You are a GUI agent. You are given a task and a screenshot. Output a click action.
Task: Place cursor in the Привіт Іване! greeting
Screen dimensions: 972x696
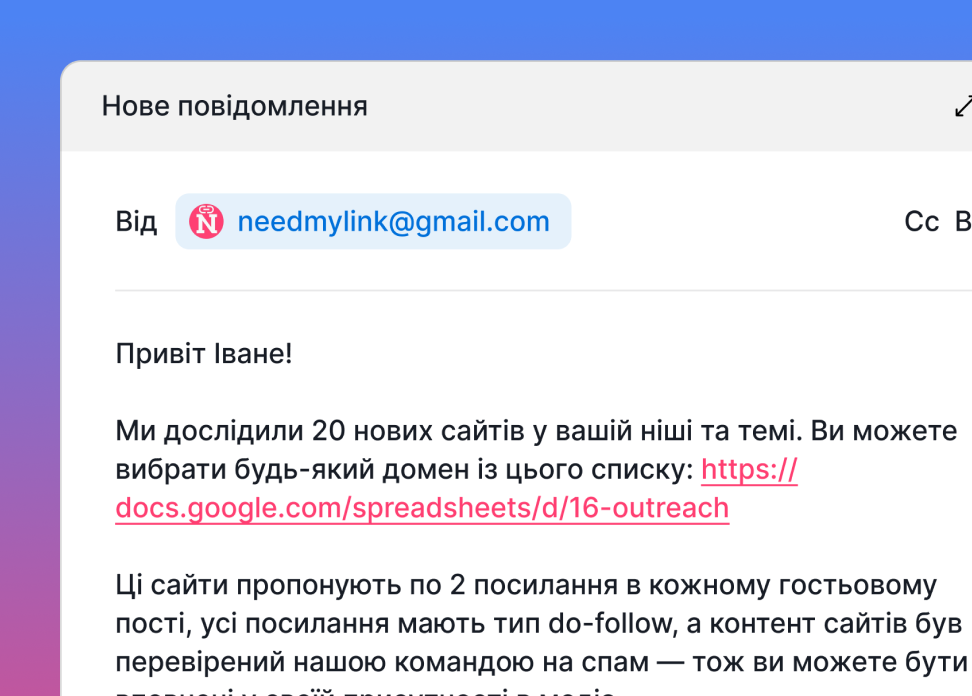[x=204, y=353]
